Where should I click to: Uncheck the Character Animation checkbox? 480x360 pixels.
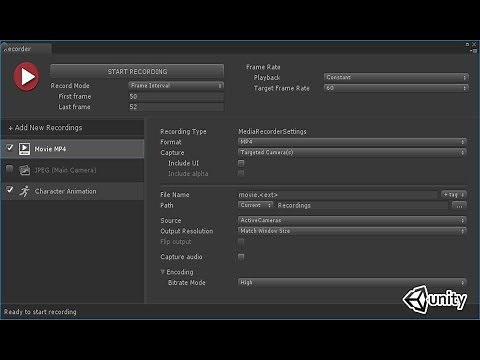click(x=10, y=190)
